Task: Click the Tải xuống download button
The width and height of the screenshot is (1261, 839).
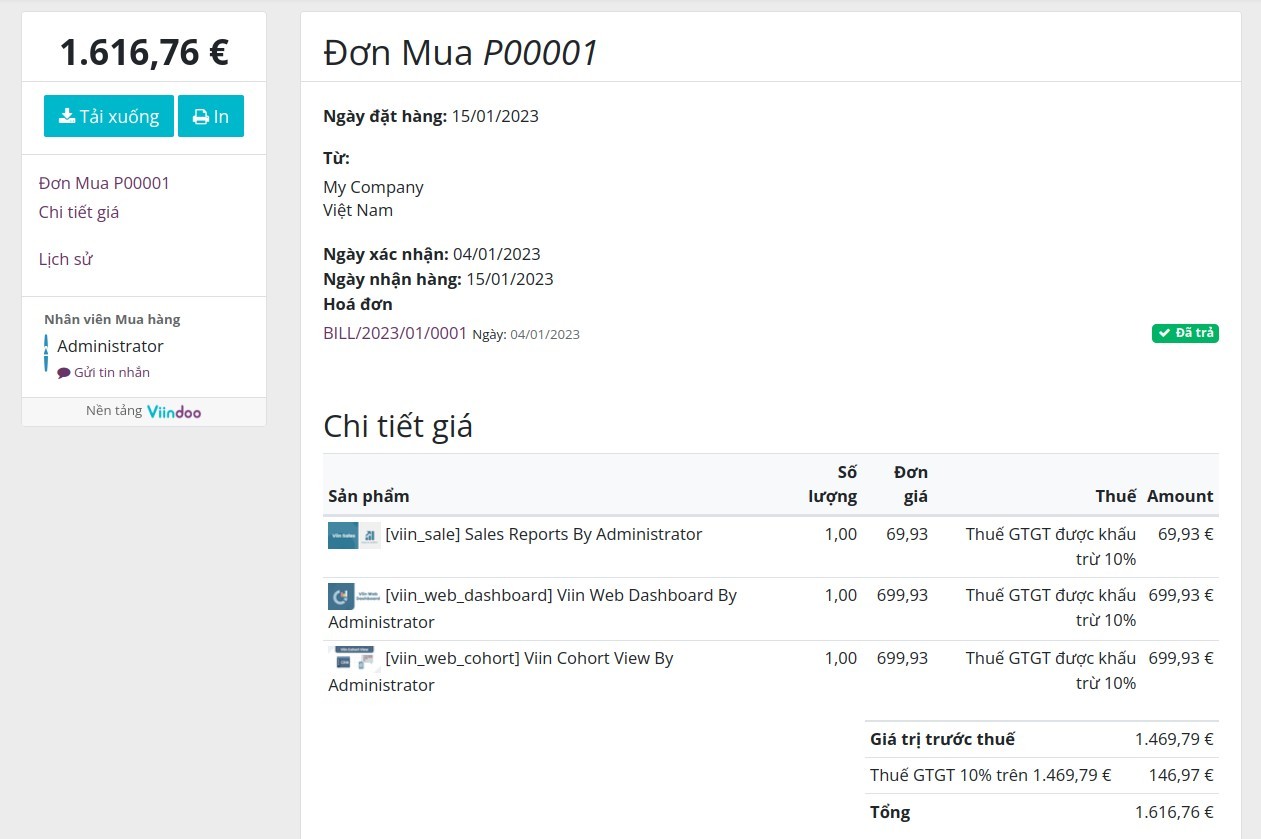Action: point(109,116)
